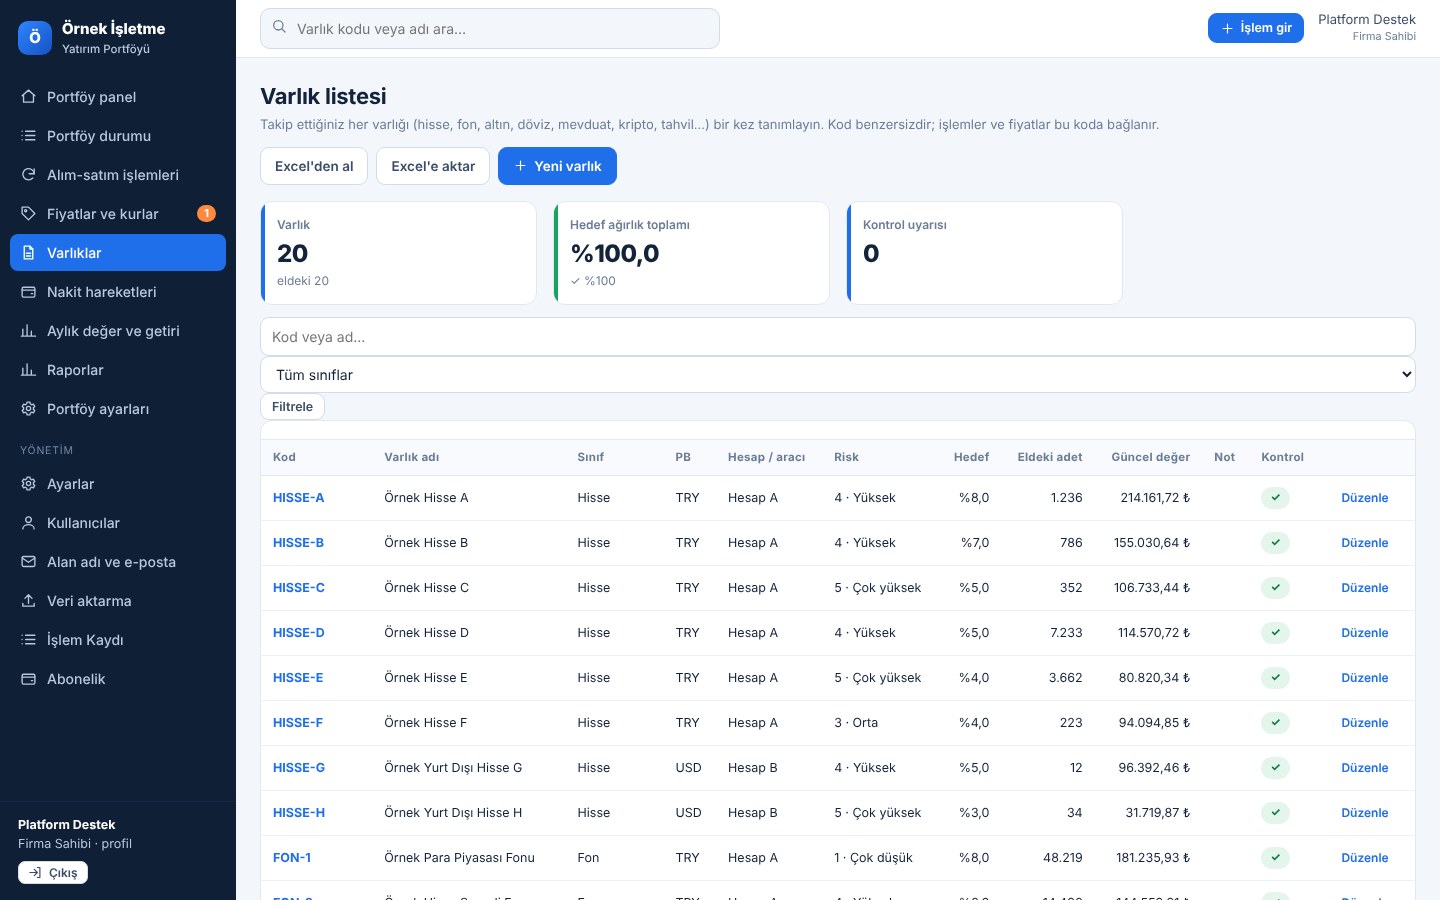Click Aylık değer ve getiri chart icon

tap(28, 331)
